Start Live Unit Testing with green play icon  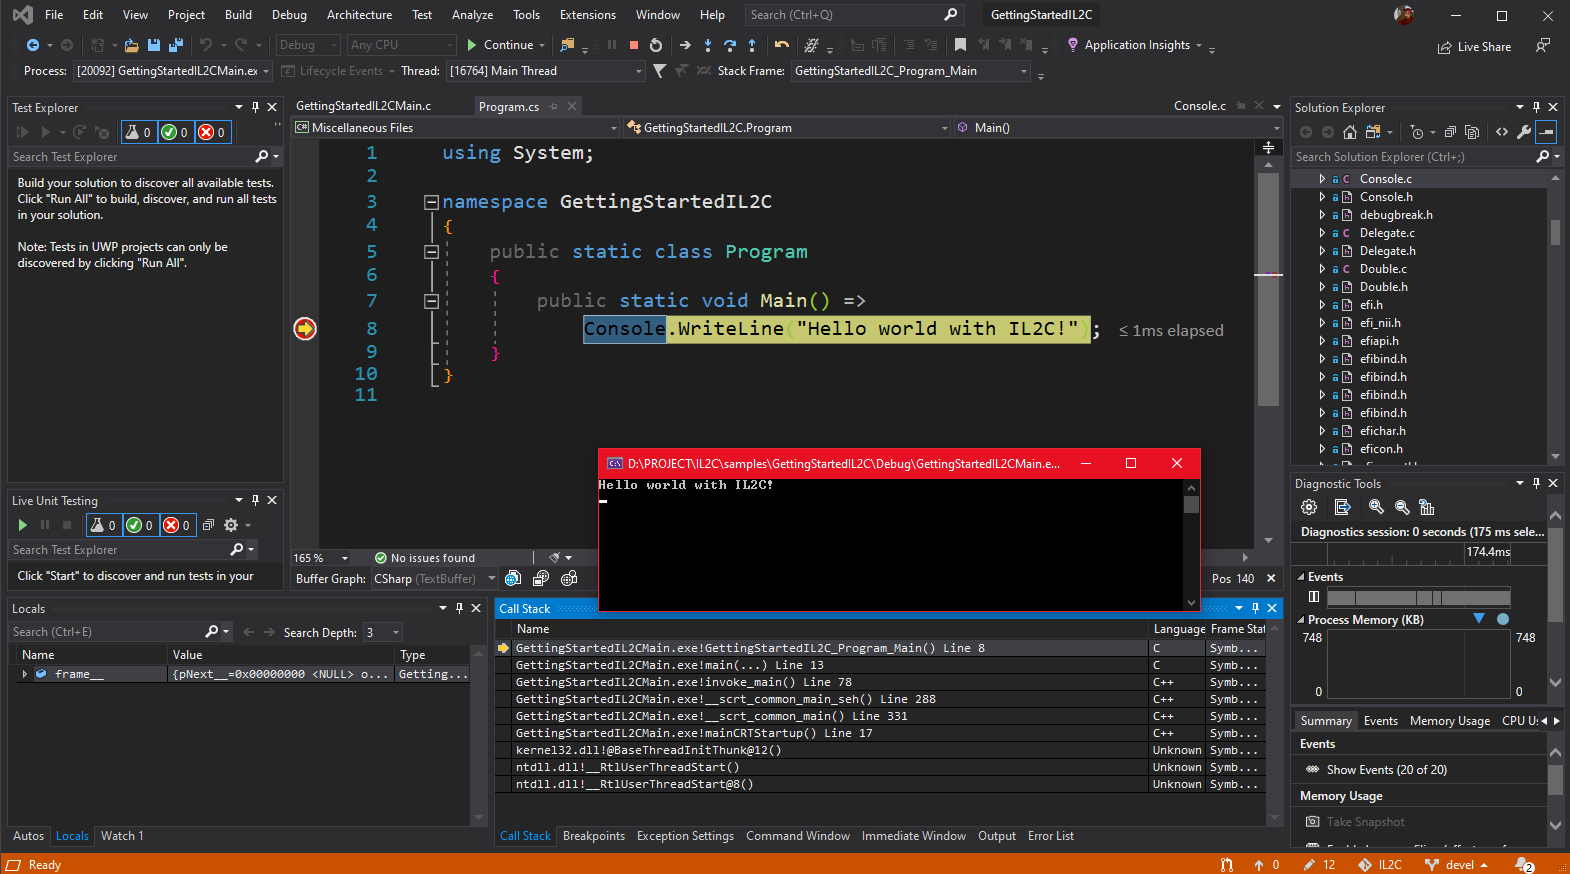coord(23,525)
